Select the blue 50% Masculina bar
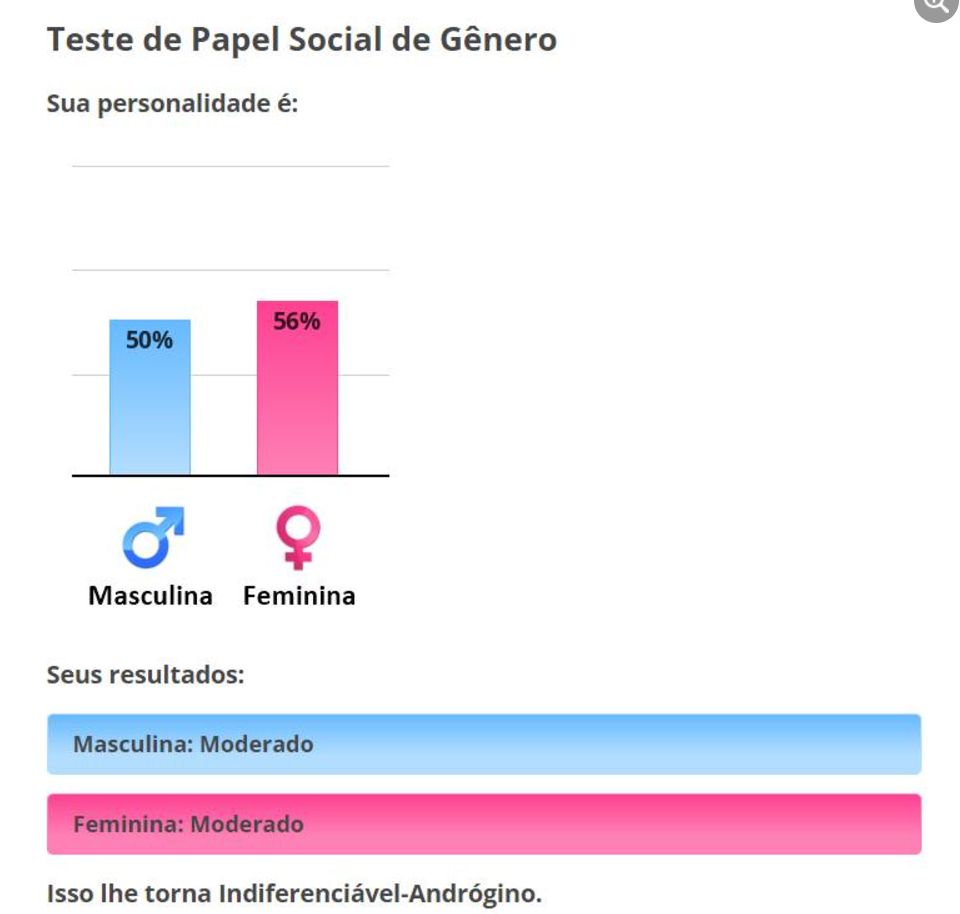This screenshot has width=960, height=914. click(150, 397)
